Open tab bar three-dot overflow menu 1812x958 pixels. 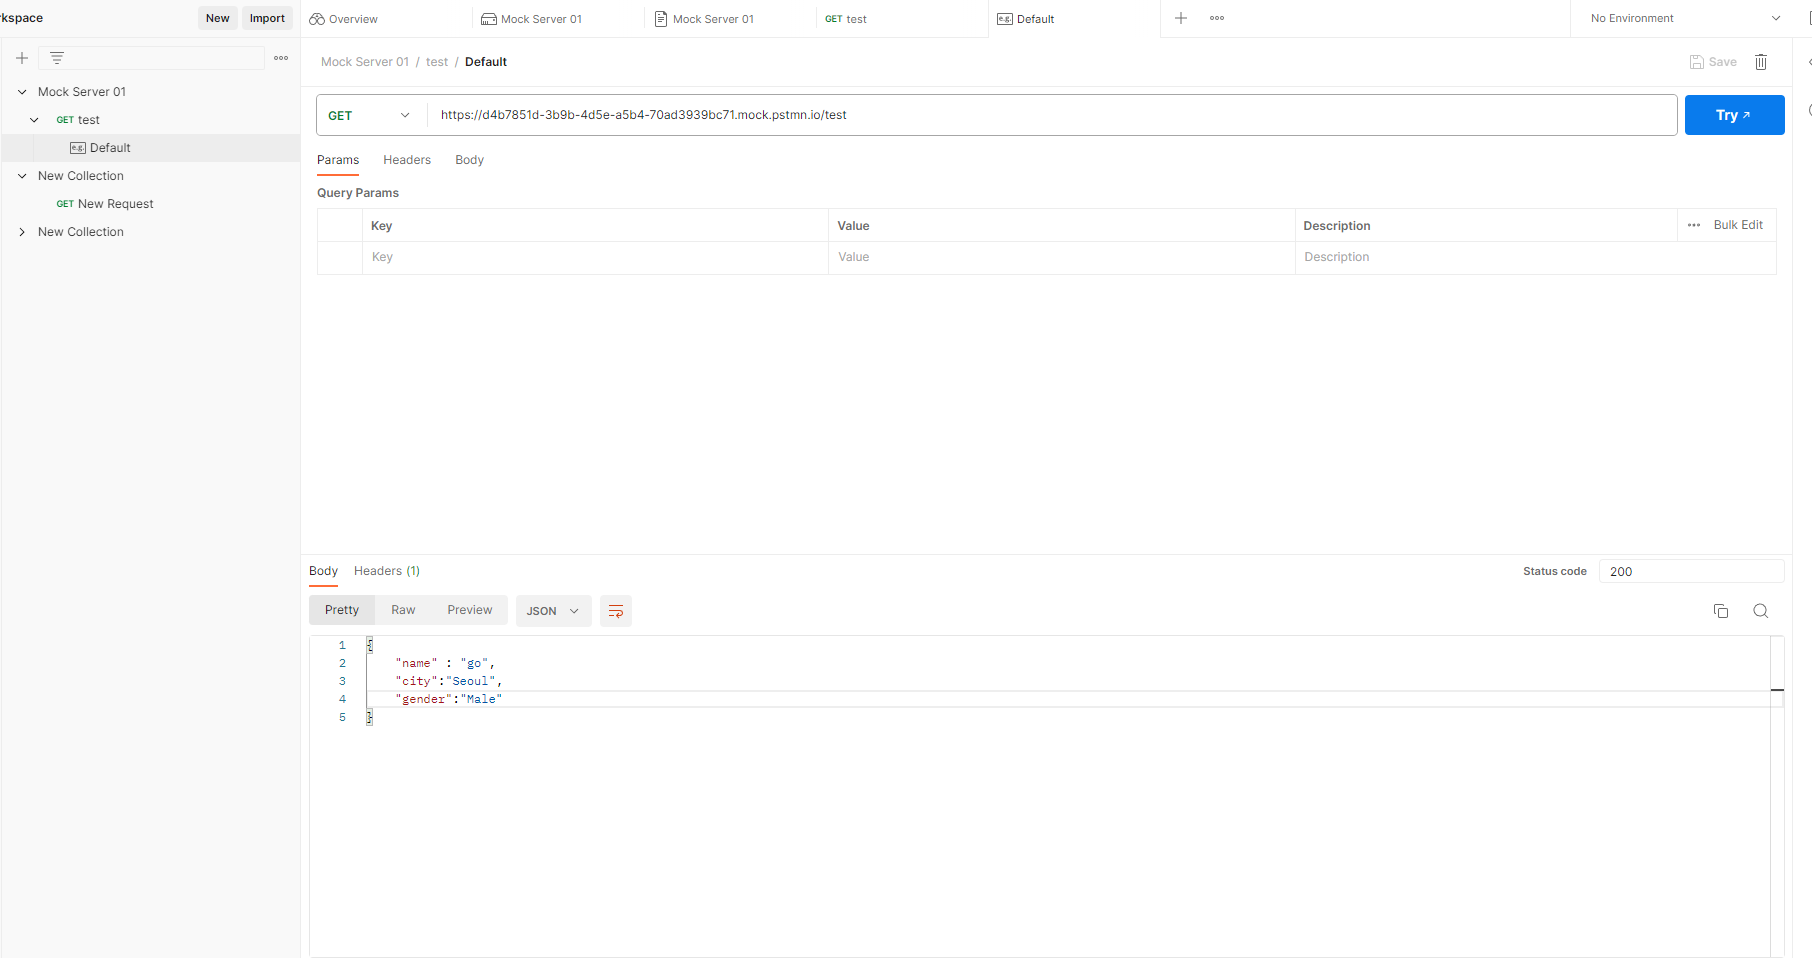(1217, 18)
